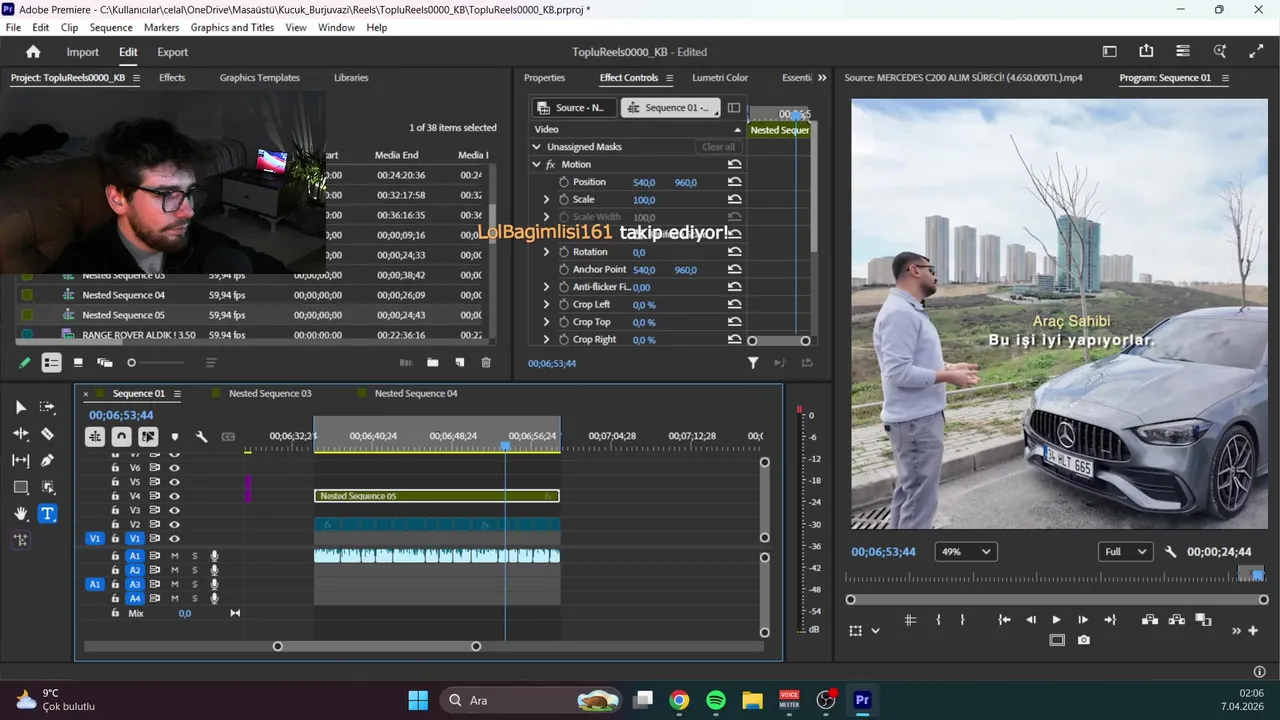Open timeline wrench display settings
The width and height of the screenshot is (1280, 720).
(201, 437)
